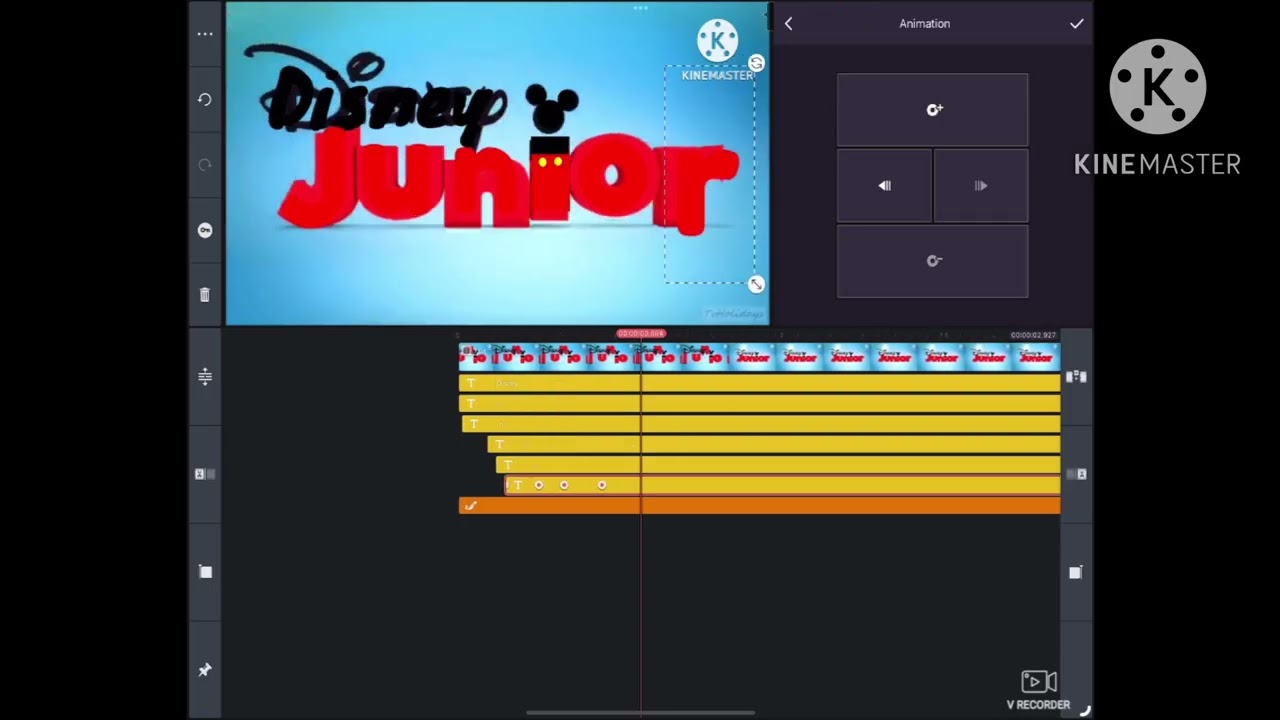The image size is (1280, 720).
Task: Expand the timeline with the expand tracks icon
Action: click(x=205, y=376)
